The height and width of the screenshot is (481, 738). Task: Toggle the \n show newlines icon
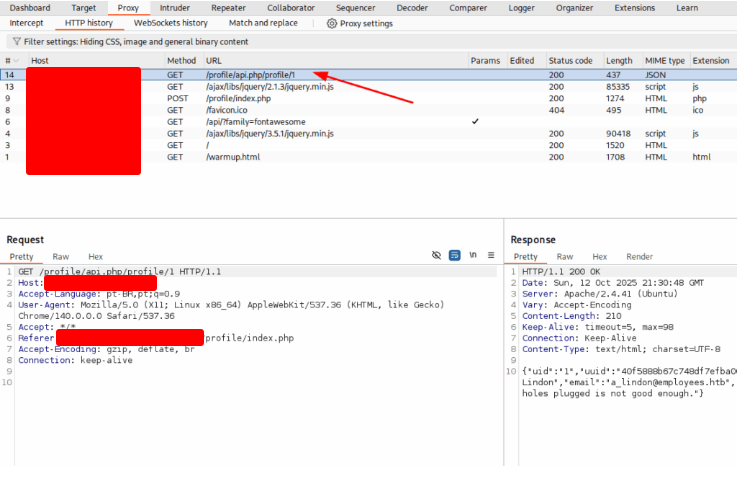[473, 256]
